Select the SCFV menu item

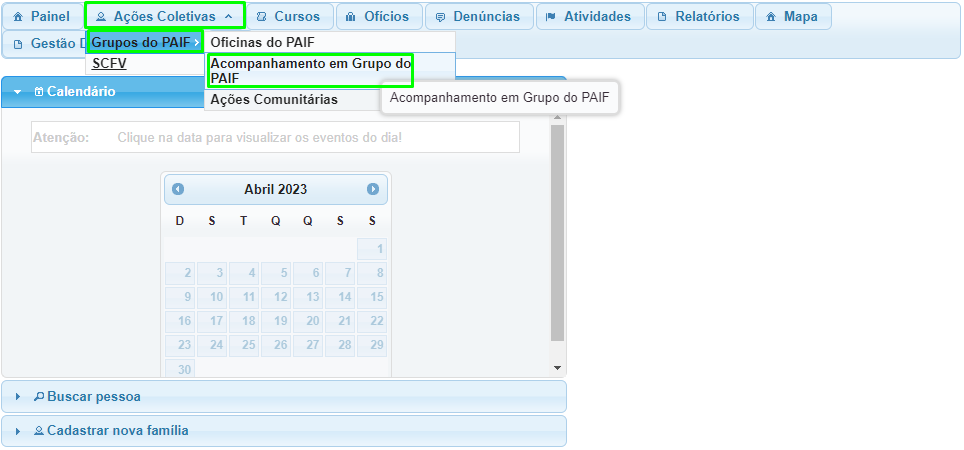click(x=109, y=63)
